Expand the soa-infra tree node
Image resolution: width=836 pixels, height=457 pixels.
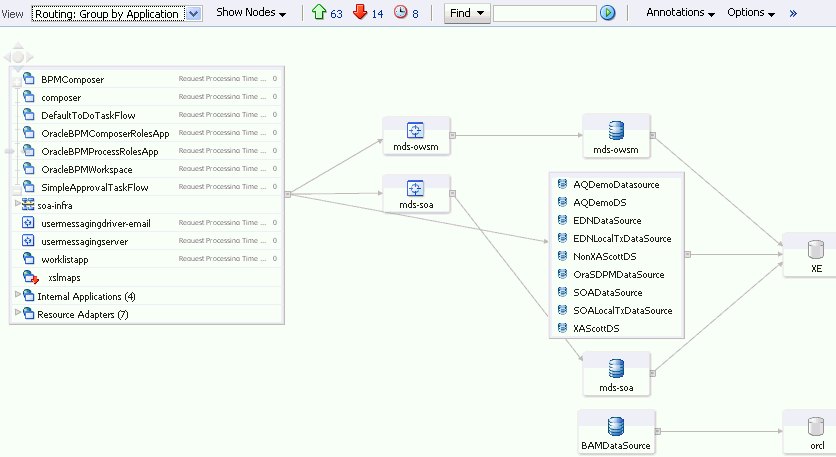point(17,203)
